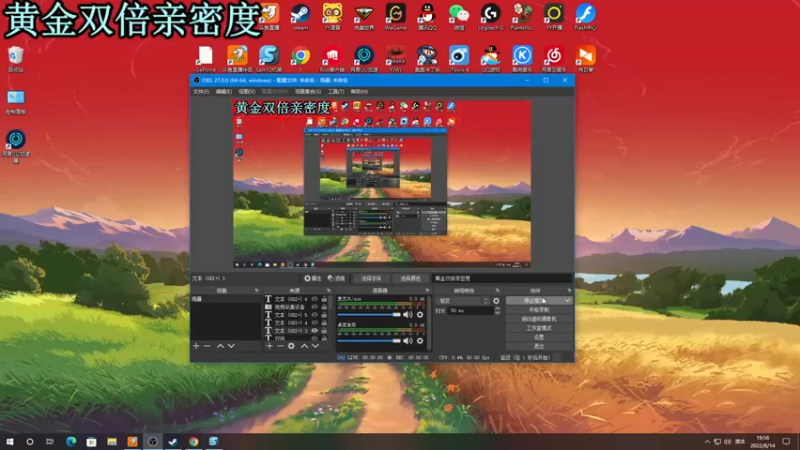Mute the 麦克风/Aux speaker icon
This screenshot has height=450, width=800.
pyautogui.click(x=408, y=315)
